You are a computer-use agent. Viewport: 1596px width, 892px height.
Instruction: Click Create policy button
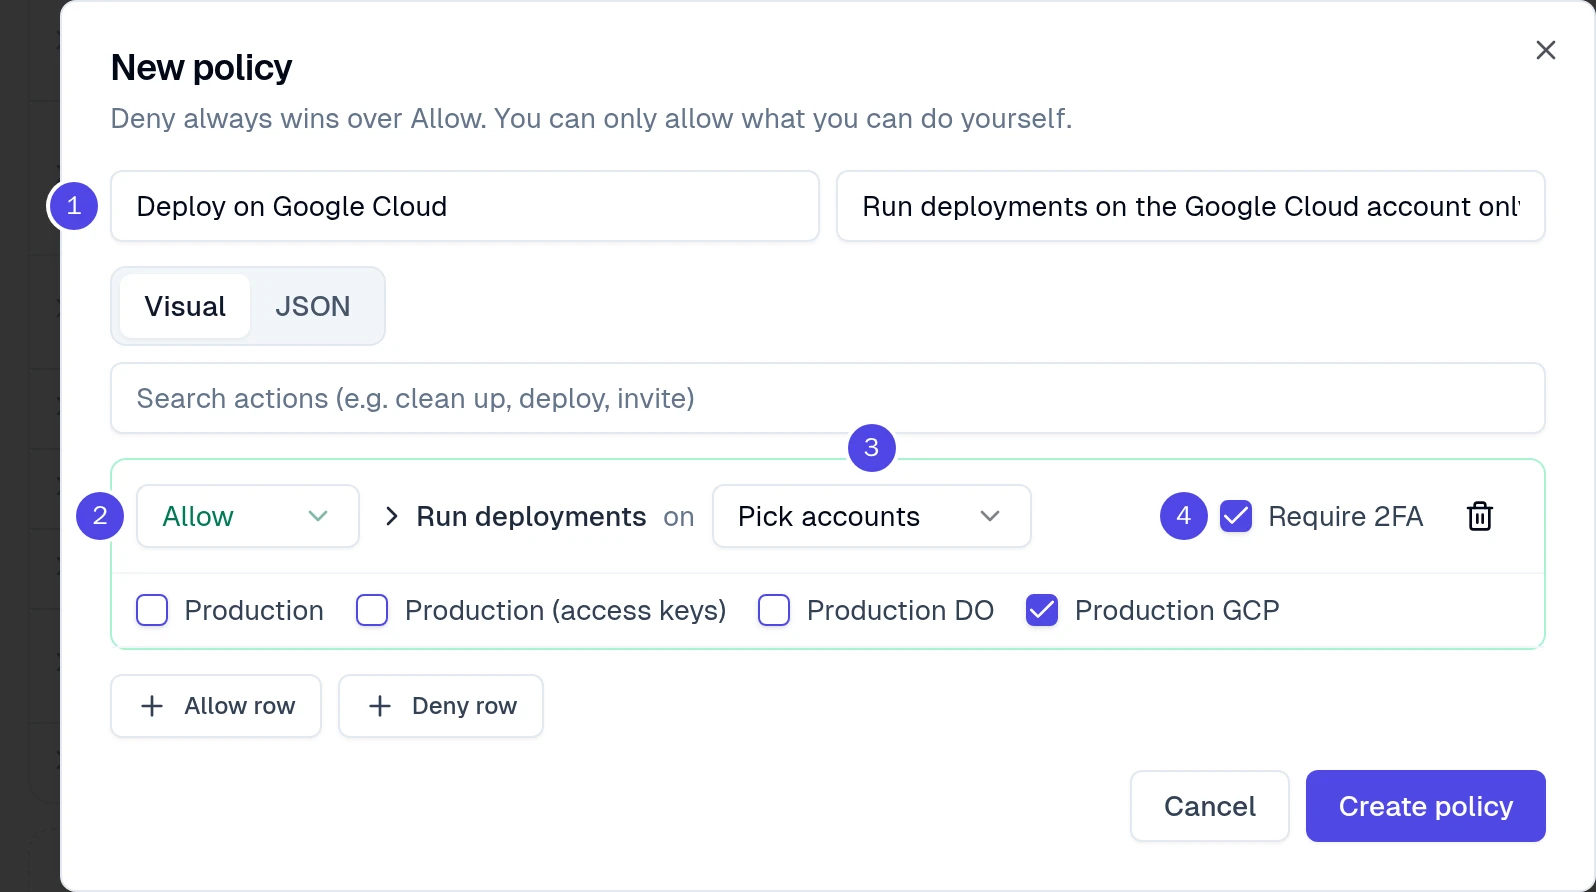(x=1426, y=806)
